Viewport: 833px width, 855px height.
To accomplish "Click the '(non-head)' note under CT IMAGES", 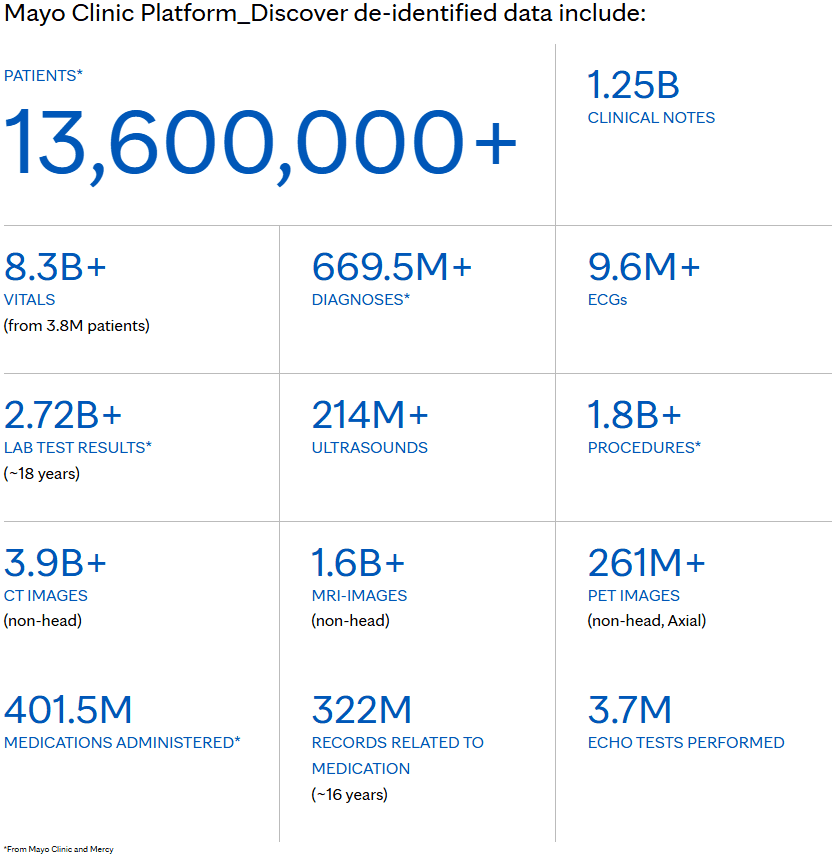I will pos(43,621).
